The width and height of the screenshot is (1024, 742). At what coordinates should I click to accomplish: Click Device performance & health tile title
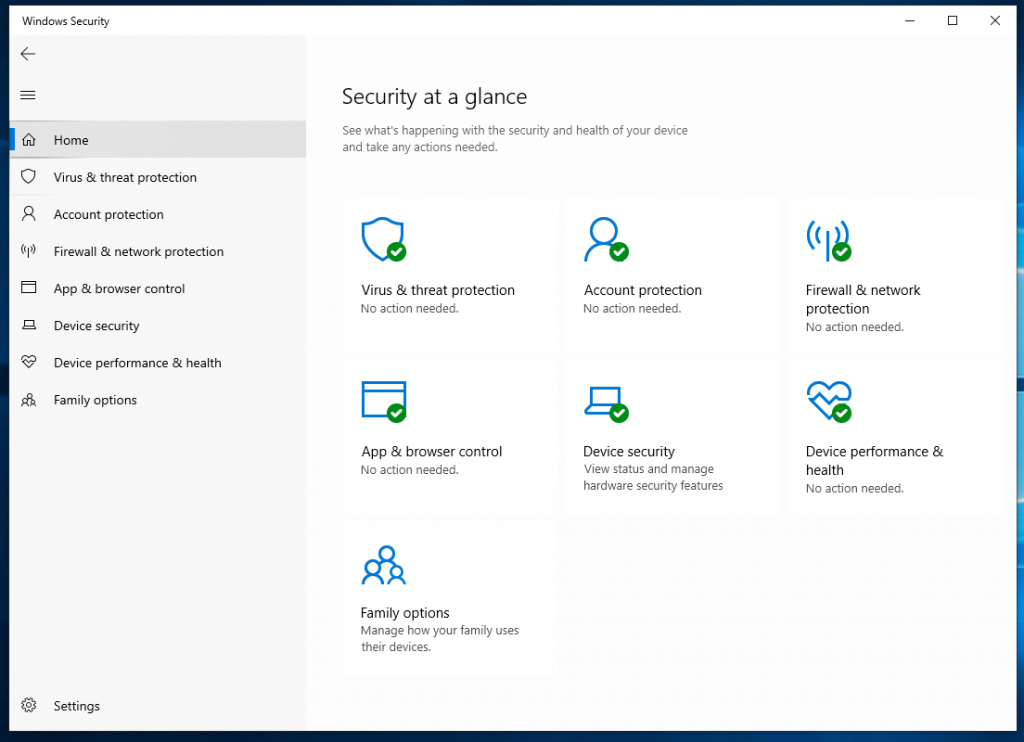pos(874,460)
